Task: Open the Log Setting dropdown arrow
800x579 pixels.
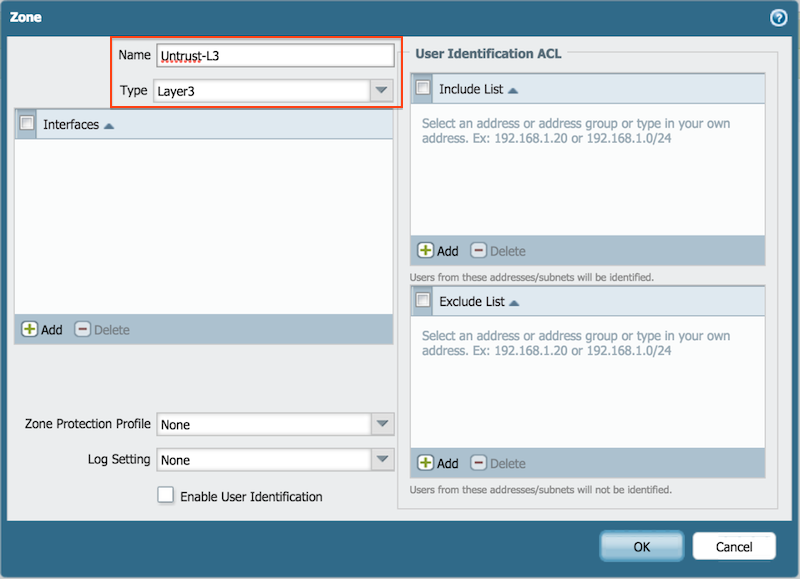Action: tap(382, 459)
